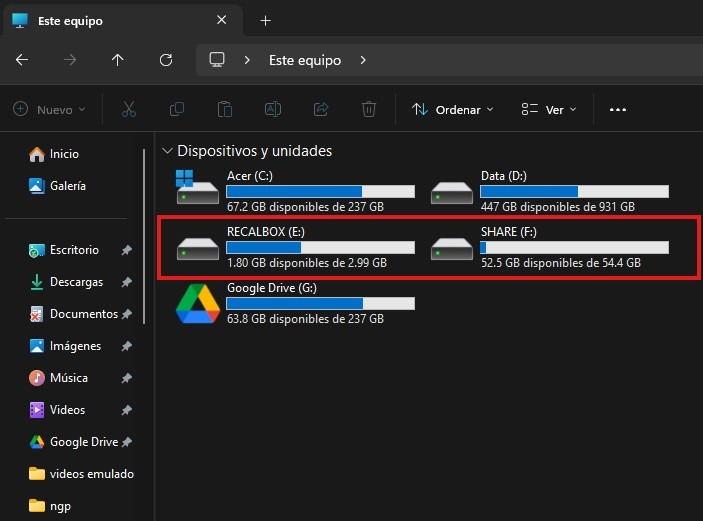Image resolution: width=703 pixels, height=521 pixels.
Task: Click the Paste clipboard icon
Action: (x=225, y=110)
